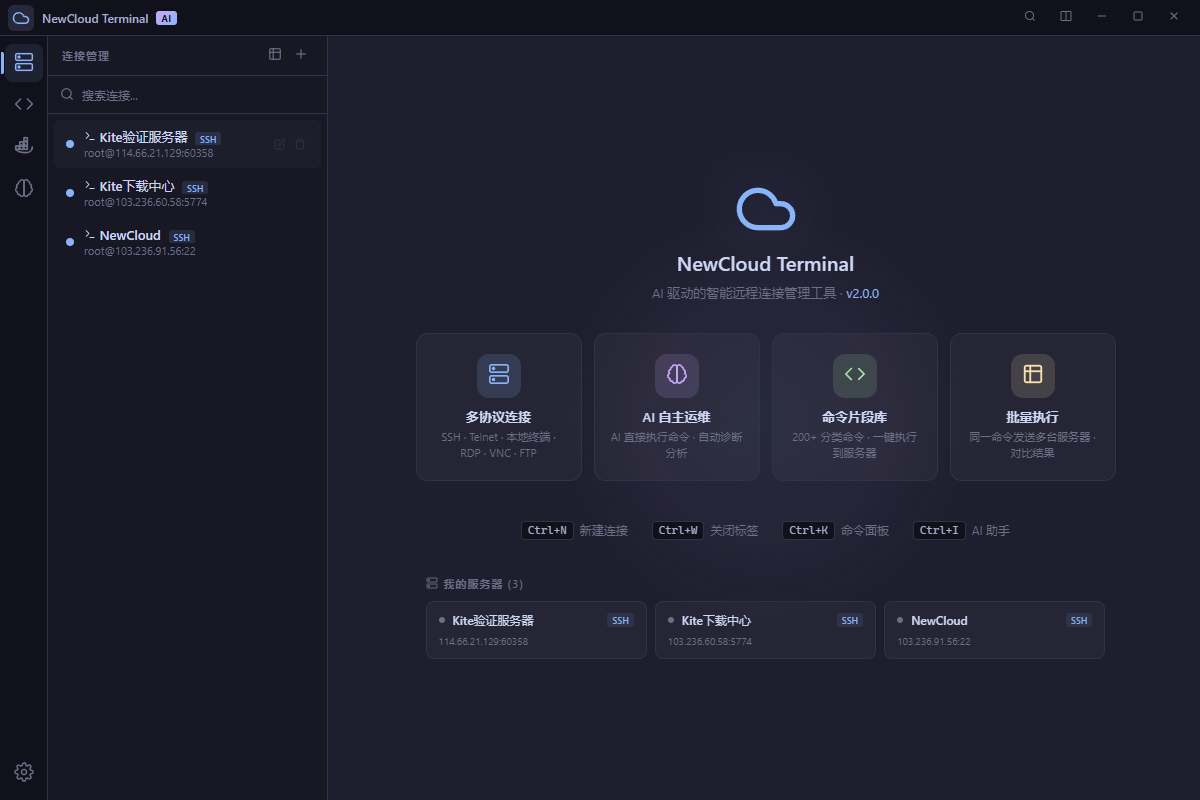Open application settings
This screenshot has height=800, width=1200.
pyautogui.click(x=23, y=771)
